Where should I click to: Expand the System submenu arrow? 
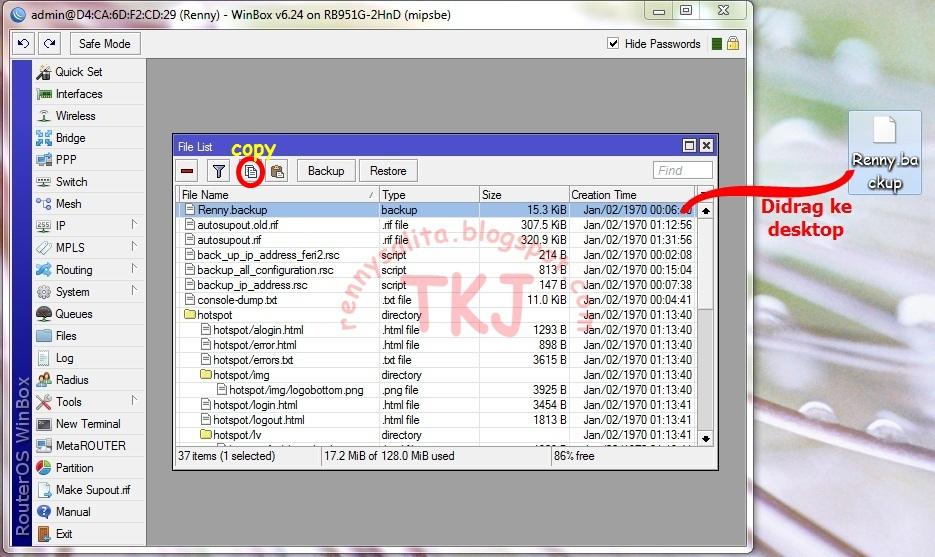click(134, 290)
